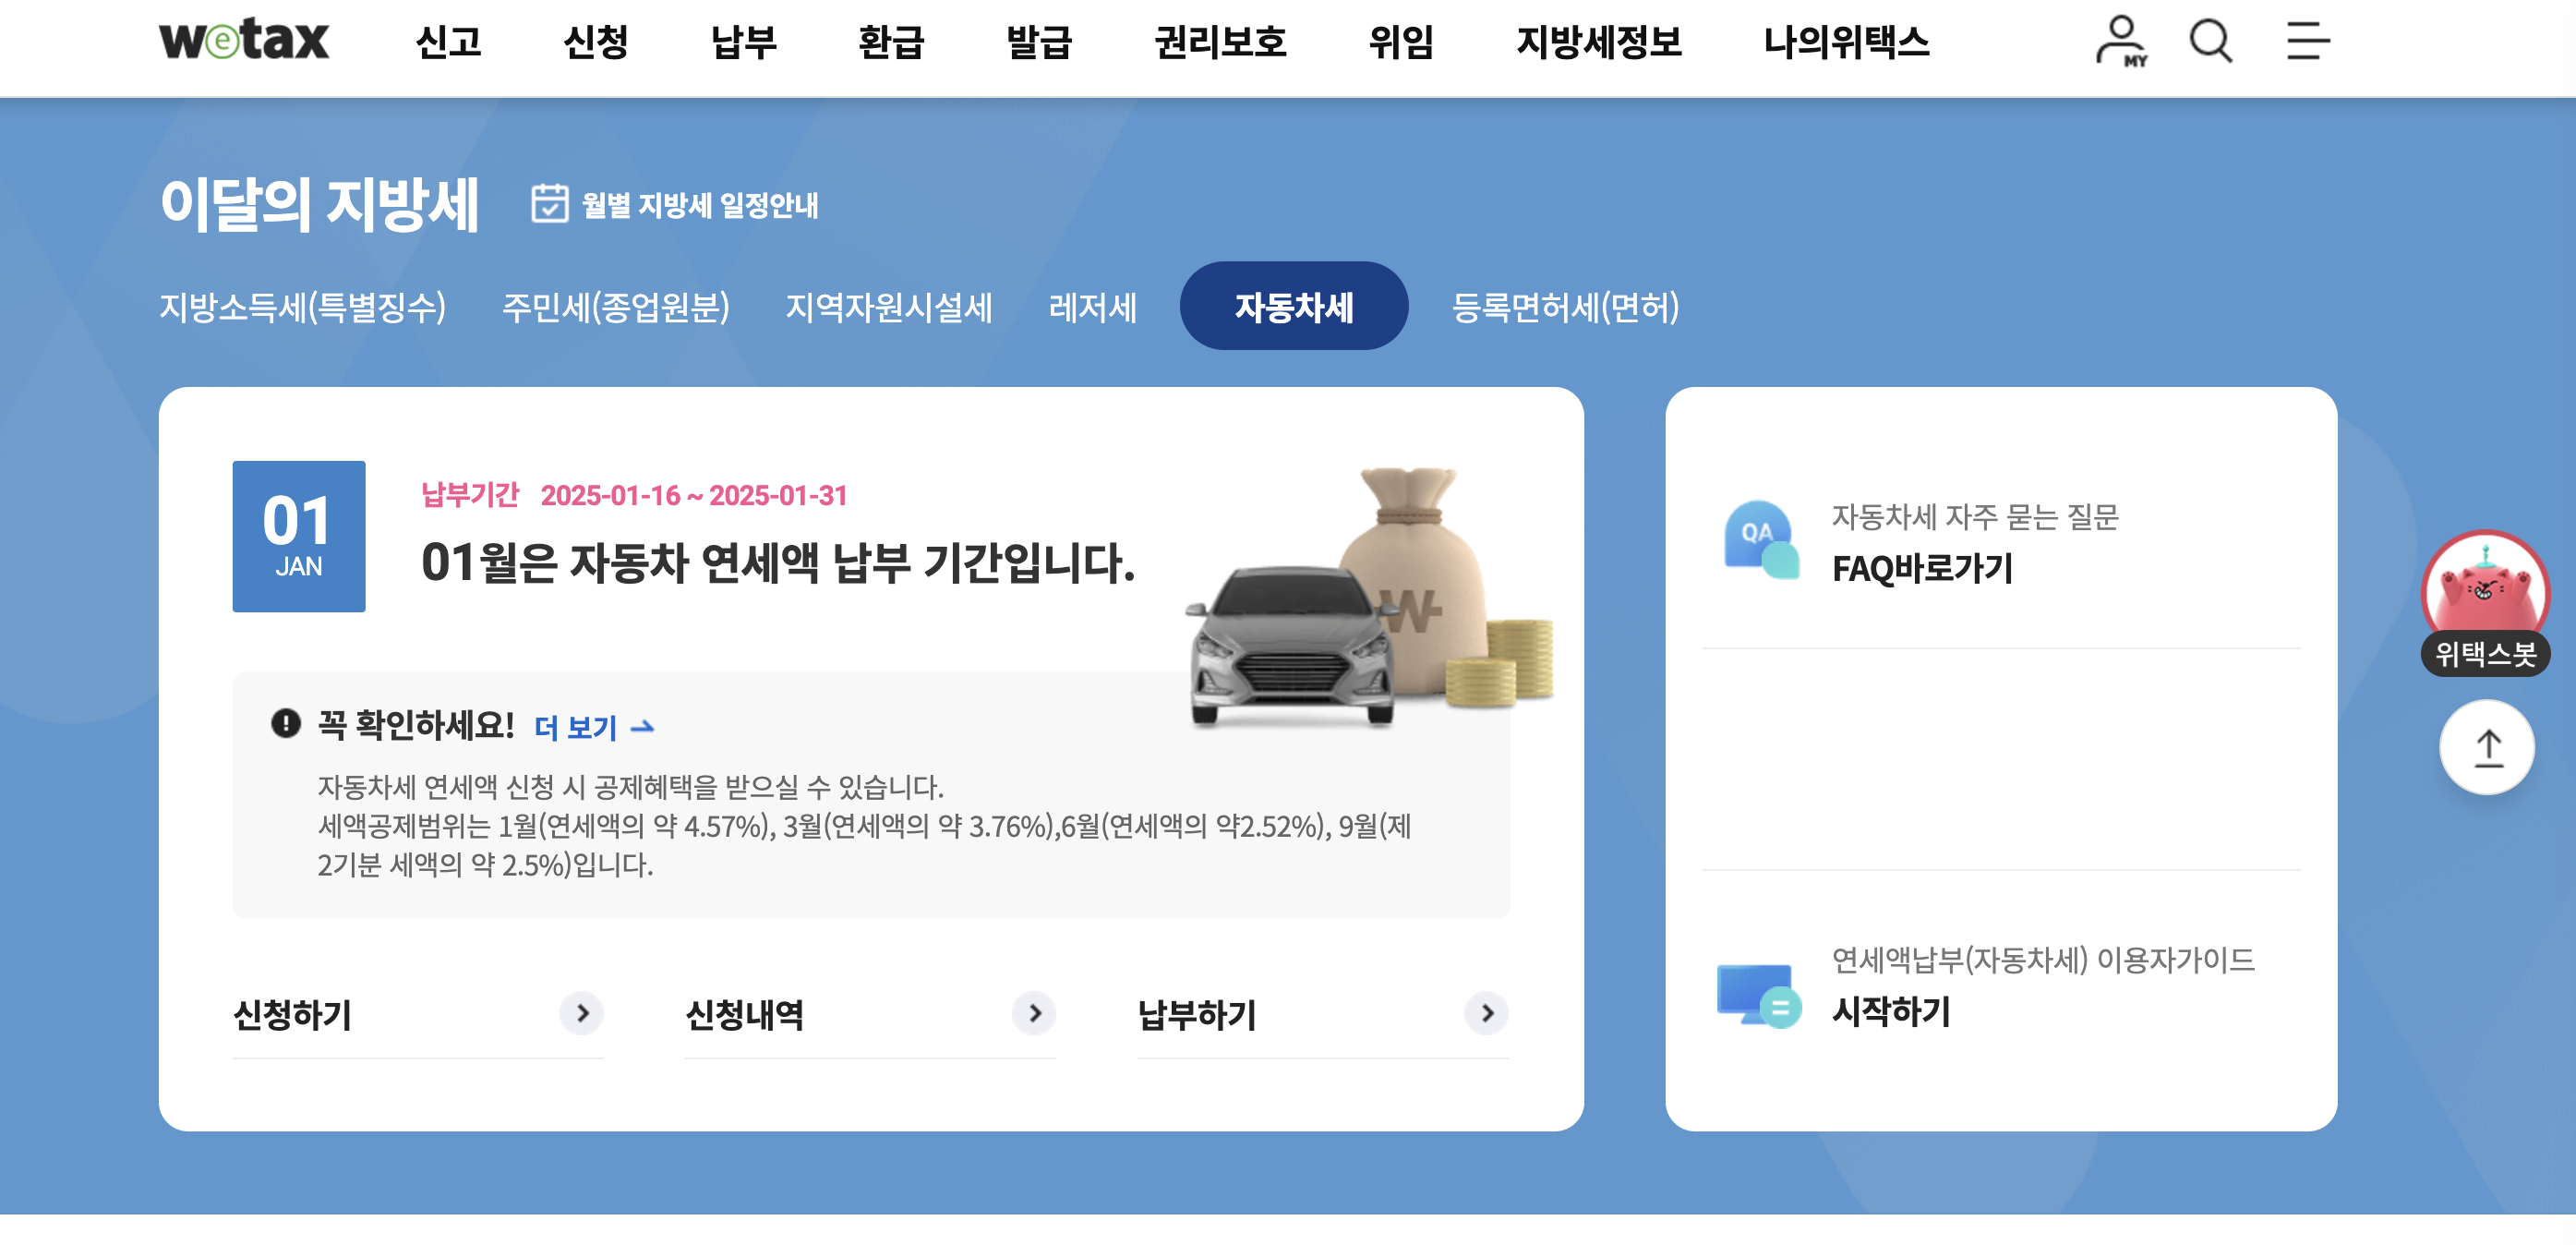
Task: Open 월별 지방세 일정안내 link
Action: 700,205
